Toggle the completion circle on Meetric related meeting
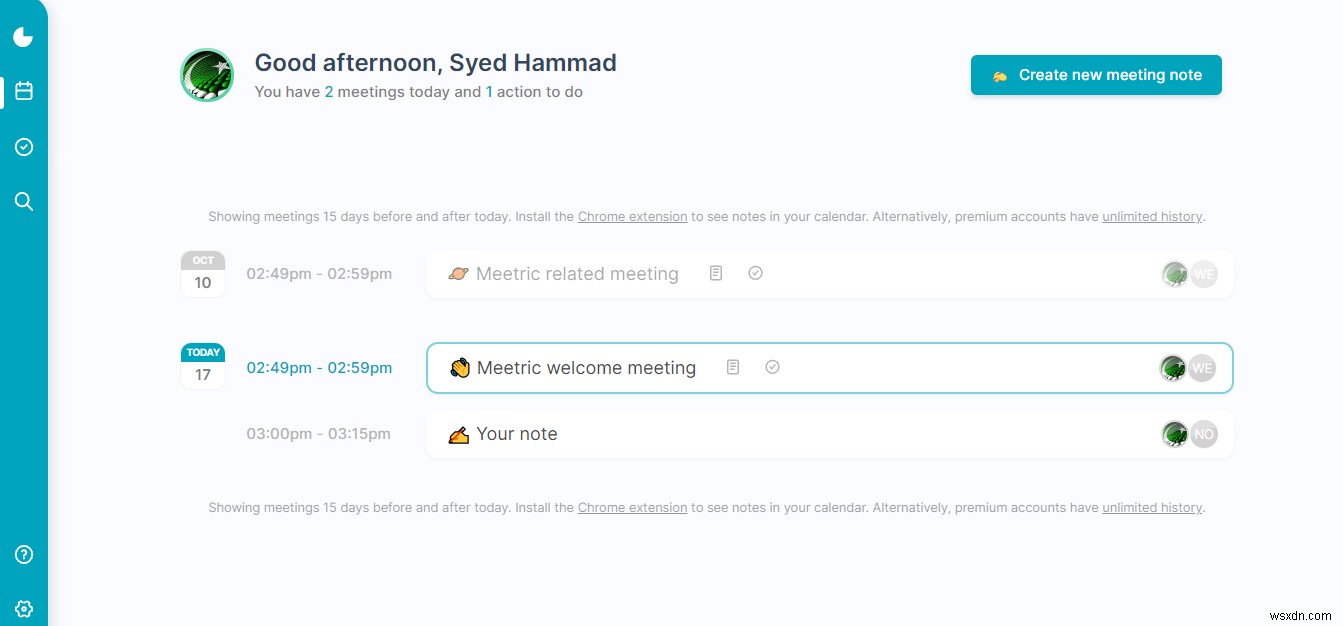Image resolution: width=1343 pixels, height=626 pixels. coord(756,272)
